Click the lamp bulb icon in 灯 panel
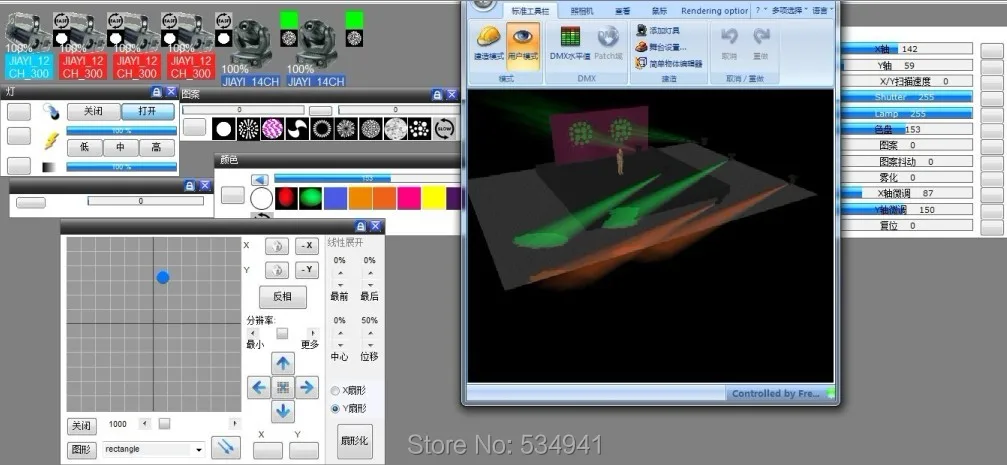This screenshot has height=465, width=1007. tap(50, 112)
